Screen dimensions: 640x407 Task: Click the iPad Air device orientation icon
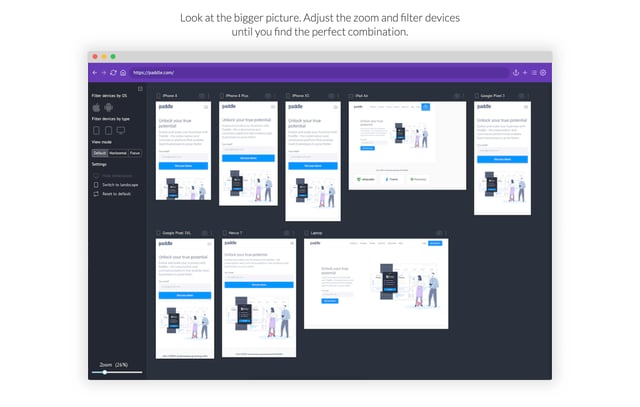tap(351, 96)
